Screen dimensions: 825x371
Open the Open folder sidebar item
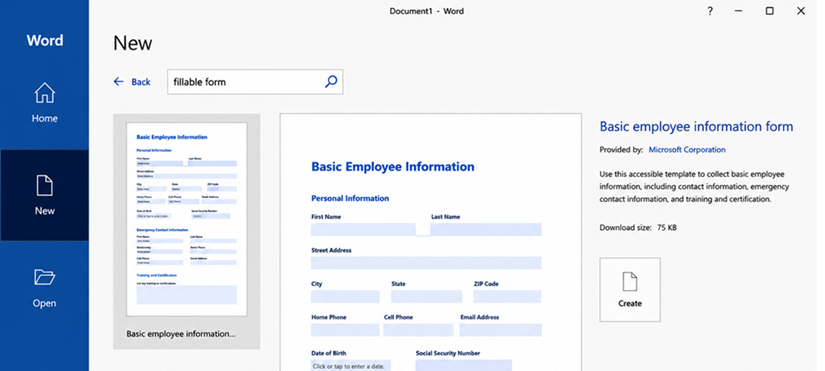tap(44, 288)
